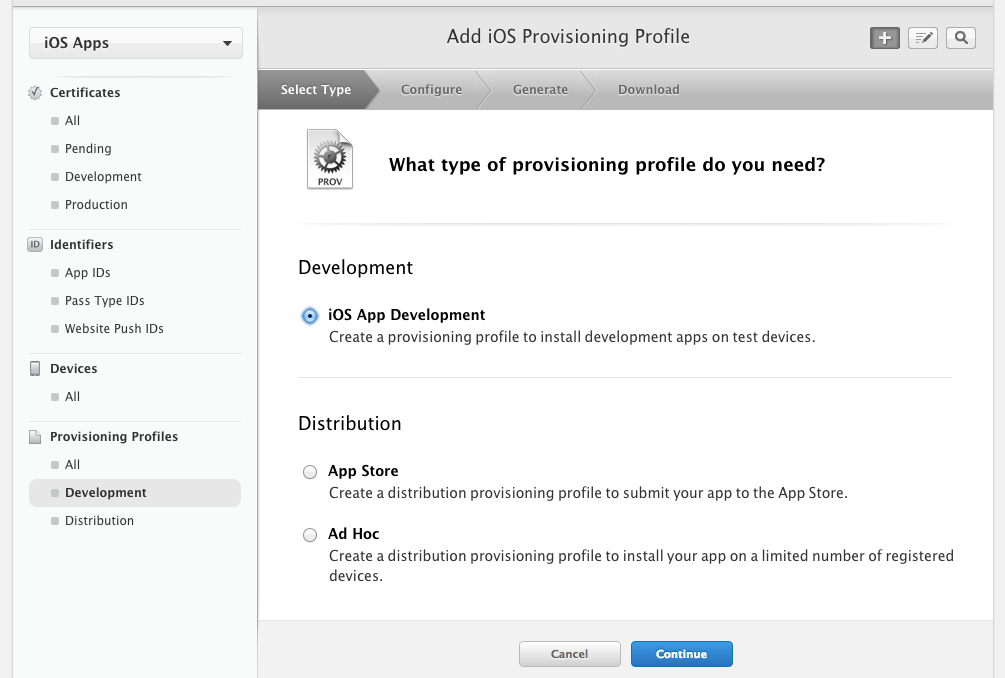
Task: Click the Provisioning Profiles document icon
Action: (x=35, y=437)
